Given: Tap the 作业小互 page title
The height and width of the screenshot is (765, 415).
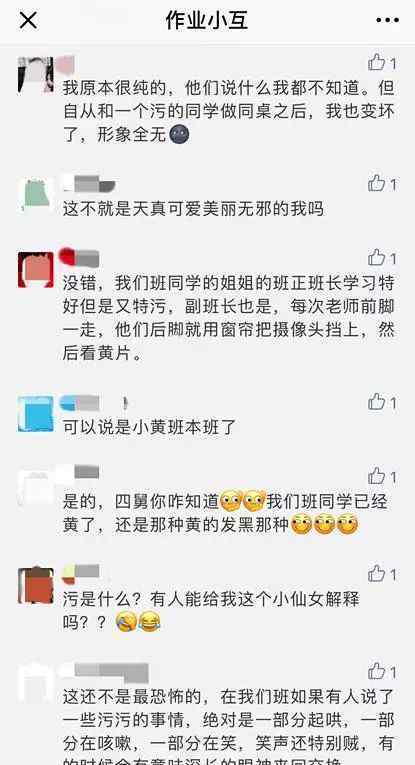Looking at the screenshot, I should click(x=207, y=20).
